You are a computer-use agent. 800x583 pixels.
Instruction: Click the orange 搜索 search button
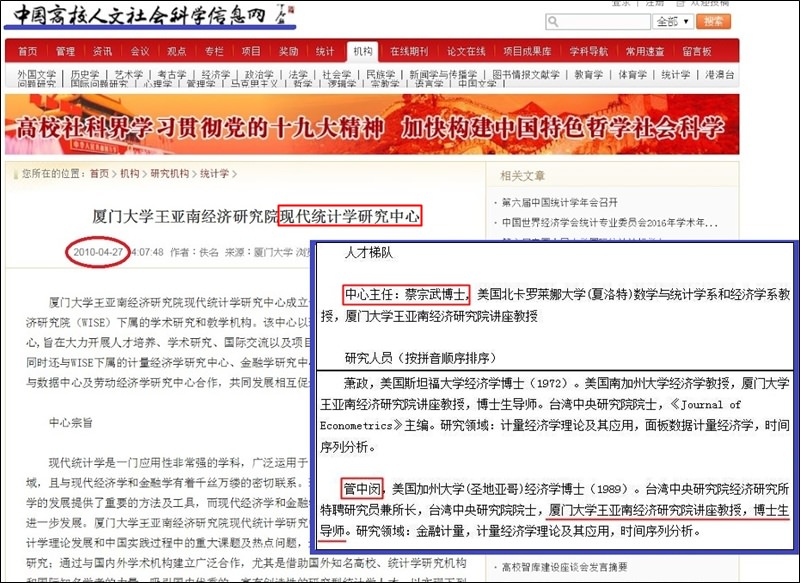[713, 21]
